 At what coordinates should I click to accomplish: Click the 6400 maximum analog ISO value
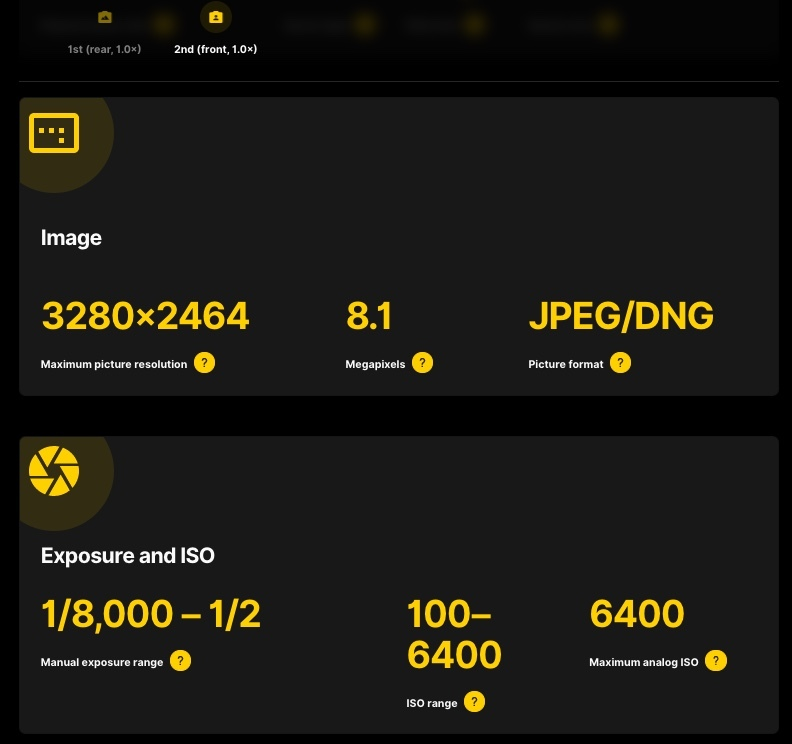[x=637, y=614]
